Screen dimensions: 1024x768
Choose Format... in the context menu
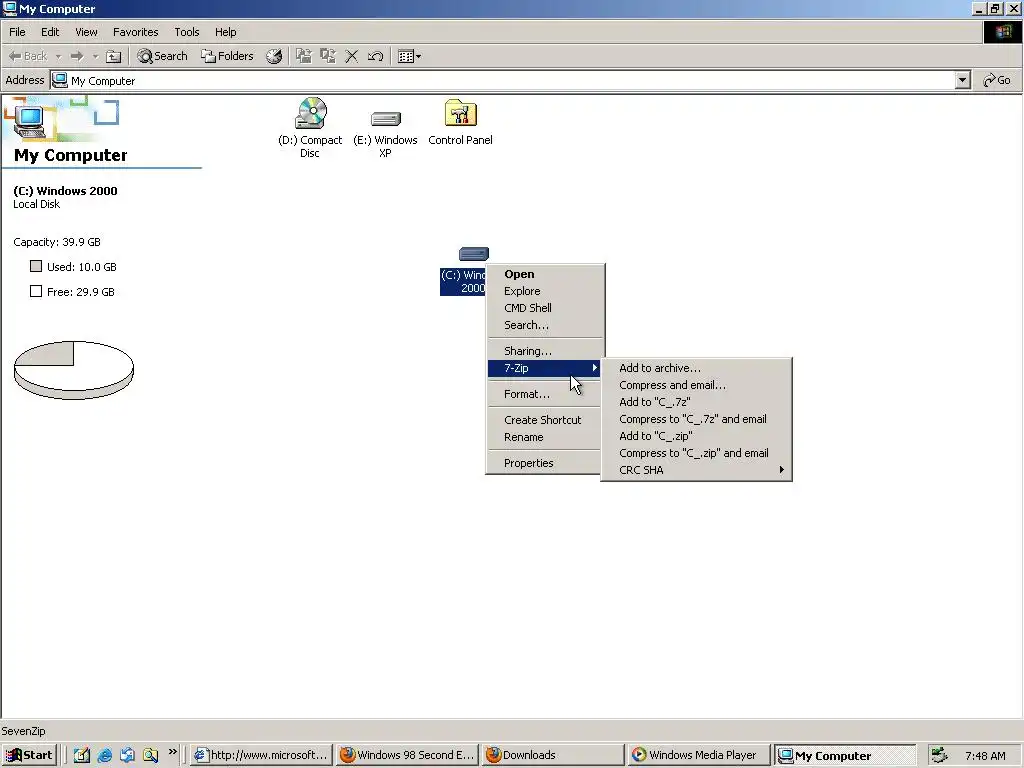[545, 394]
